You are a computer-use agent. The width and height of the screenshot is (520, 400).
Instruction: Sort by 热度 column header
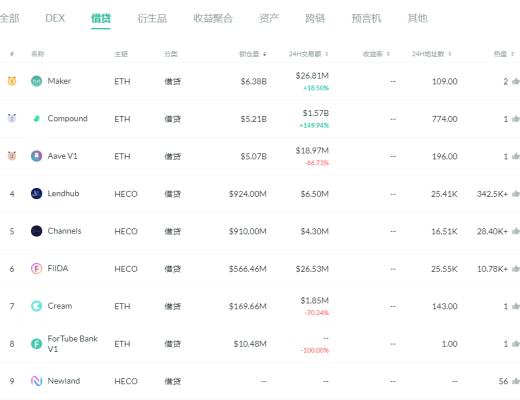point(504,54)
